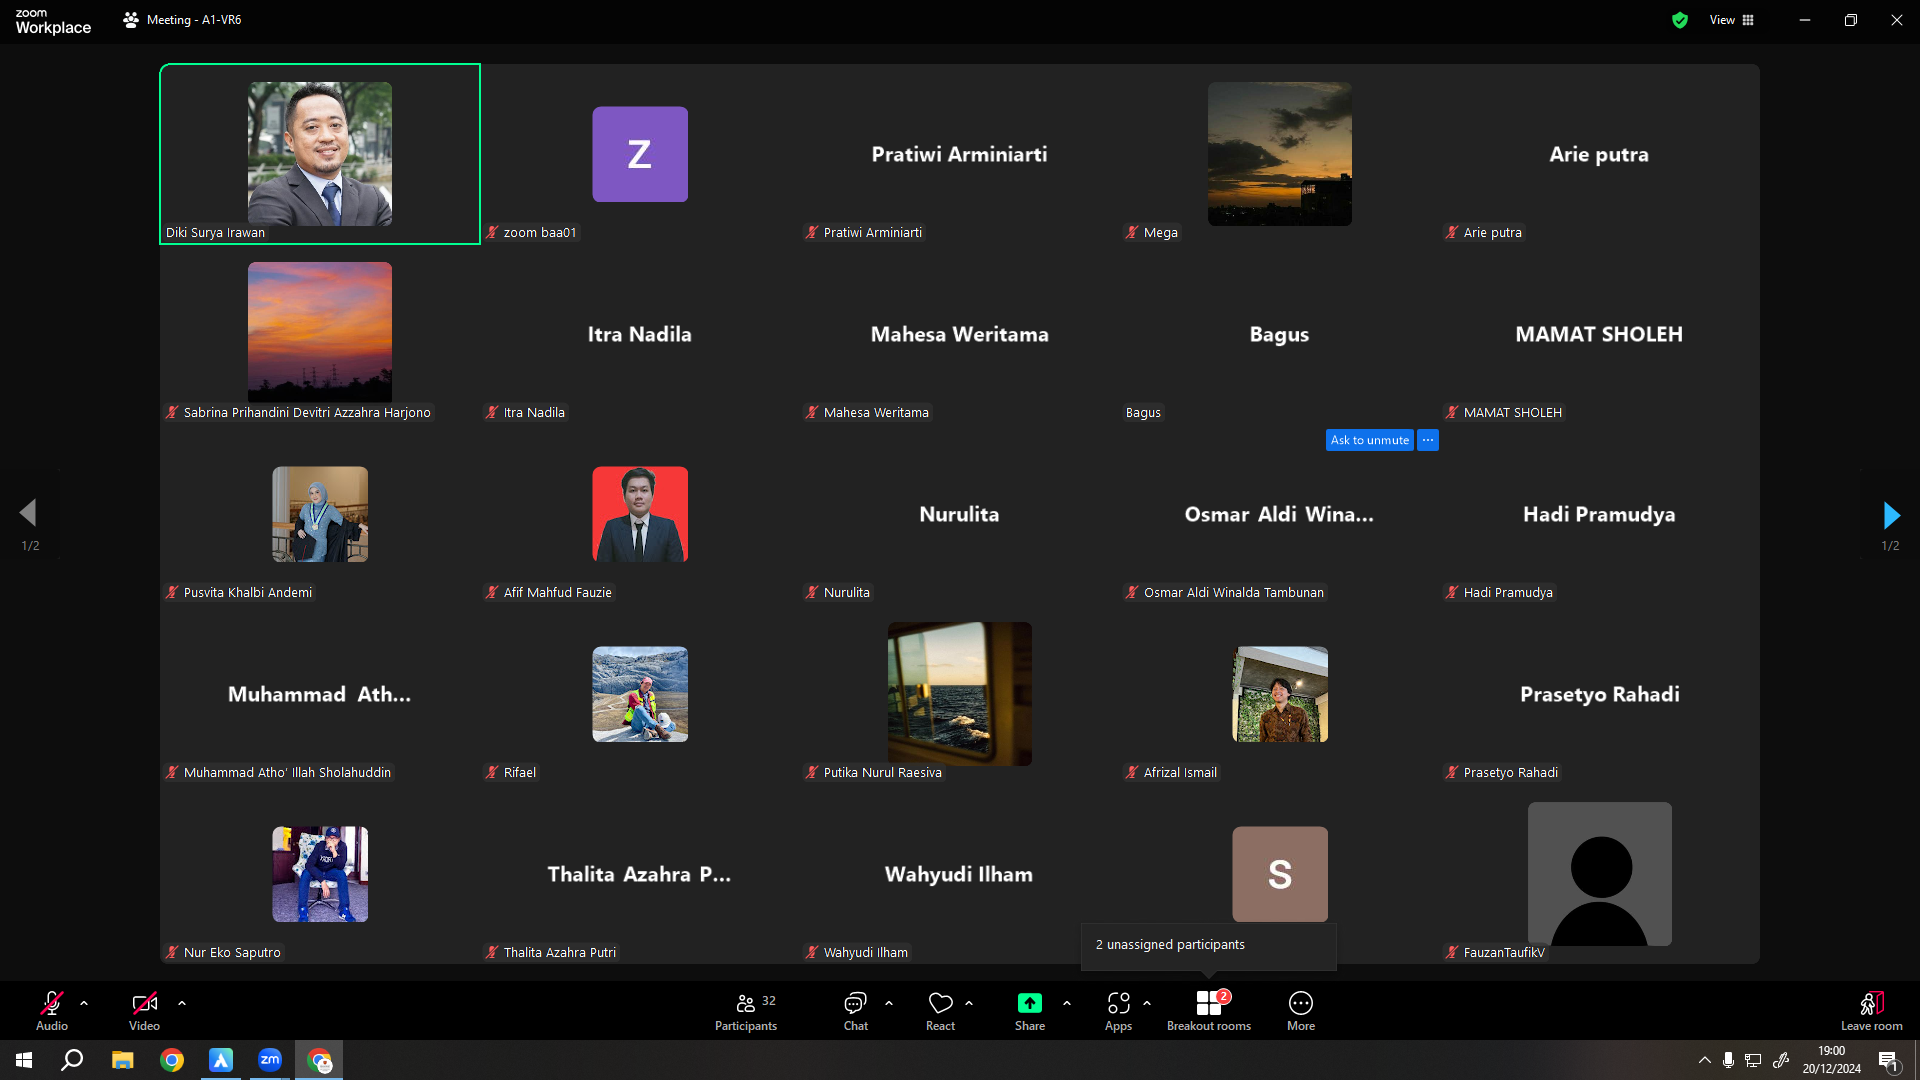Click the meeting info icon beside Meeting - A1-VR6
The width and height of the screenshot is (1920, 1080).
coord(131,20)
